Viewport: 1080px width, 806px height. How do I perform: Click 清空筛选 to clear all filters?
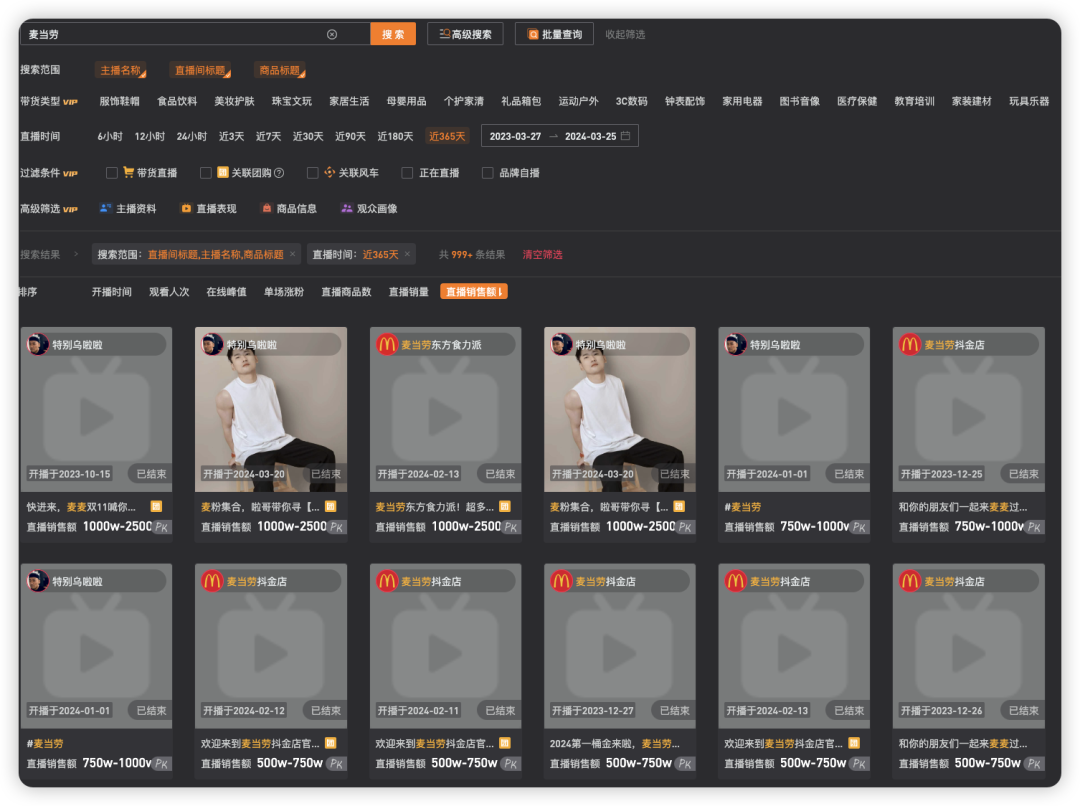point(542,255)
